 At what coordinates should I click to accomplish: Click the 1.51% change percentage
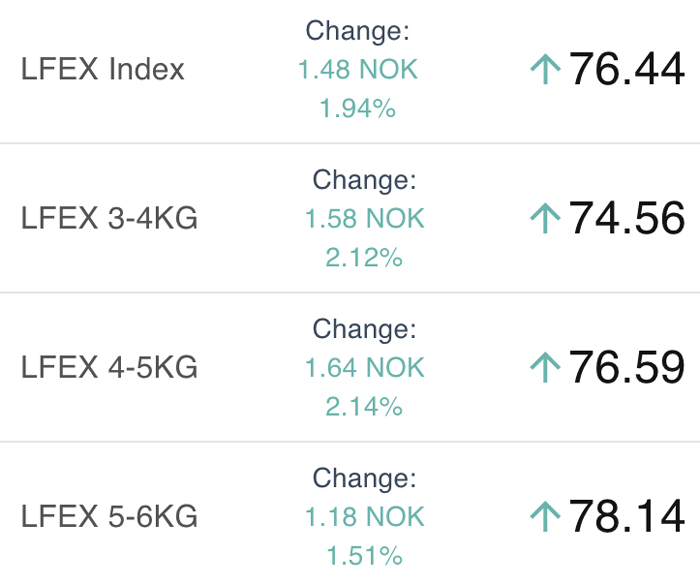pos(364,555)
